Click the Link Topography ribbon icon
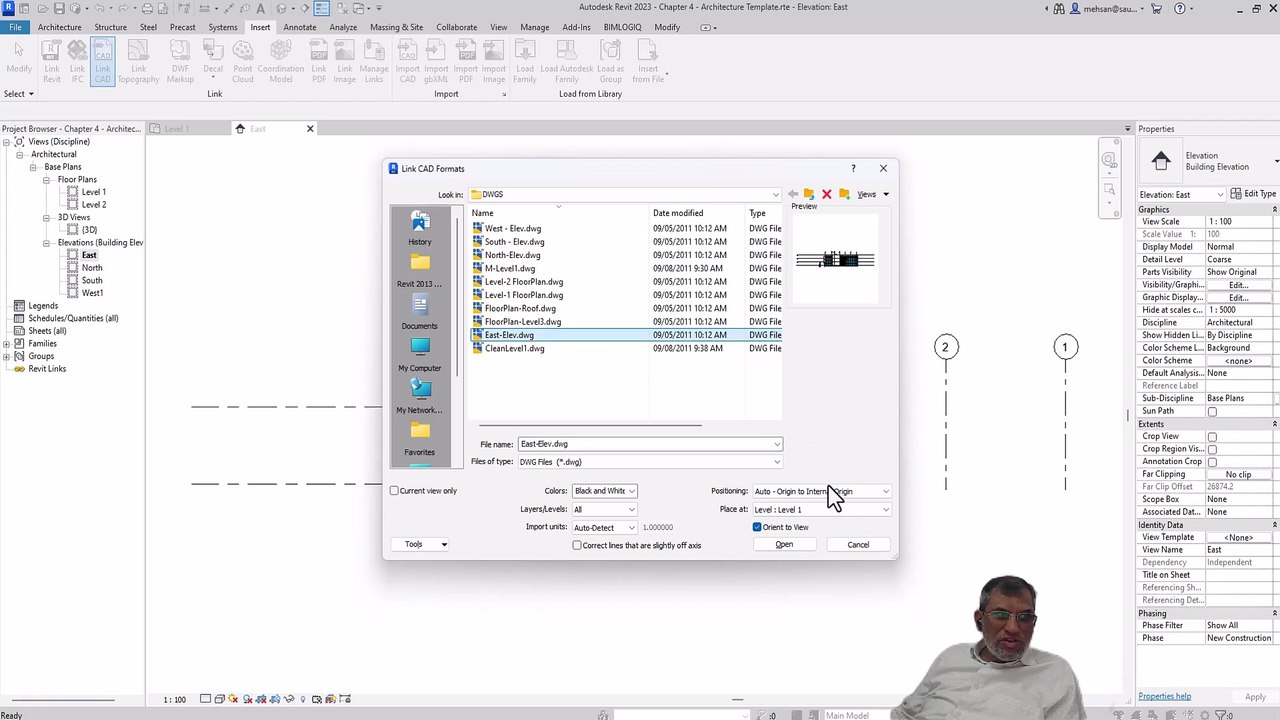Screen dimensions: 1280x720 [x=138, y=62]
